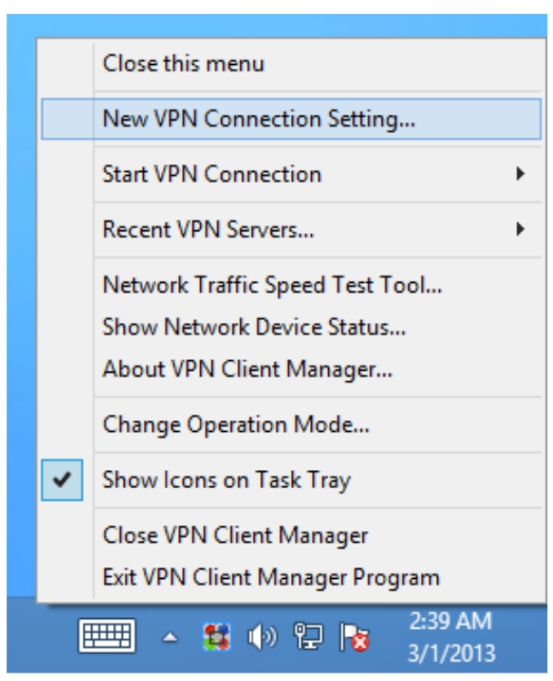Click the VPN Client Manager tray icon
The width and height of the screenshot is (553, 681).
click(x=216, y=637)
